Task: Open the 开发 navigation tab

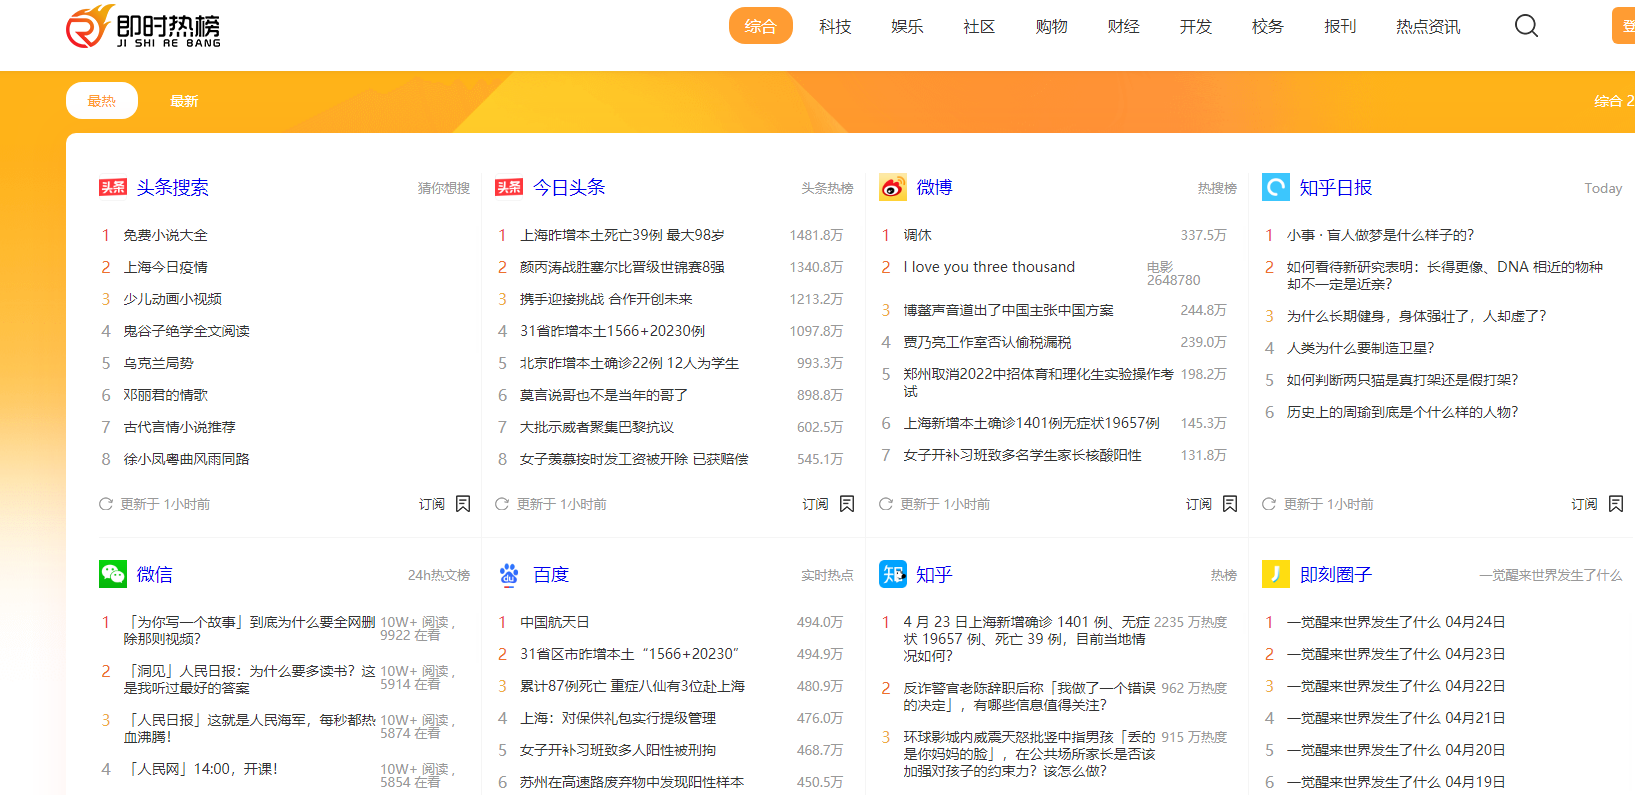Action: pyautogui.click(x=1195, y=26)
